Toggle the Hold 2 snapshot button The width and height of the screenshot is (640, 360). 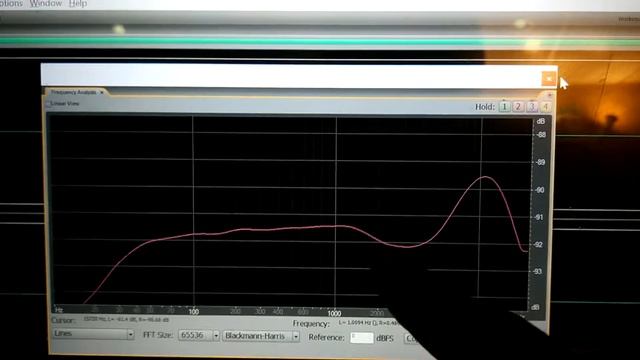tap(518, 107)
